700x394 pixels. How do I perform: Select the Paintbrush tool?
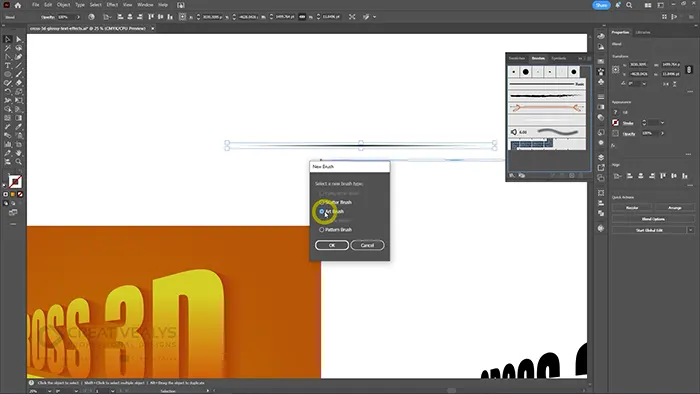pos(19,75)
